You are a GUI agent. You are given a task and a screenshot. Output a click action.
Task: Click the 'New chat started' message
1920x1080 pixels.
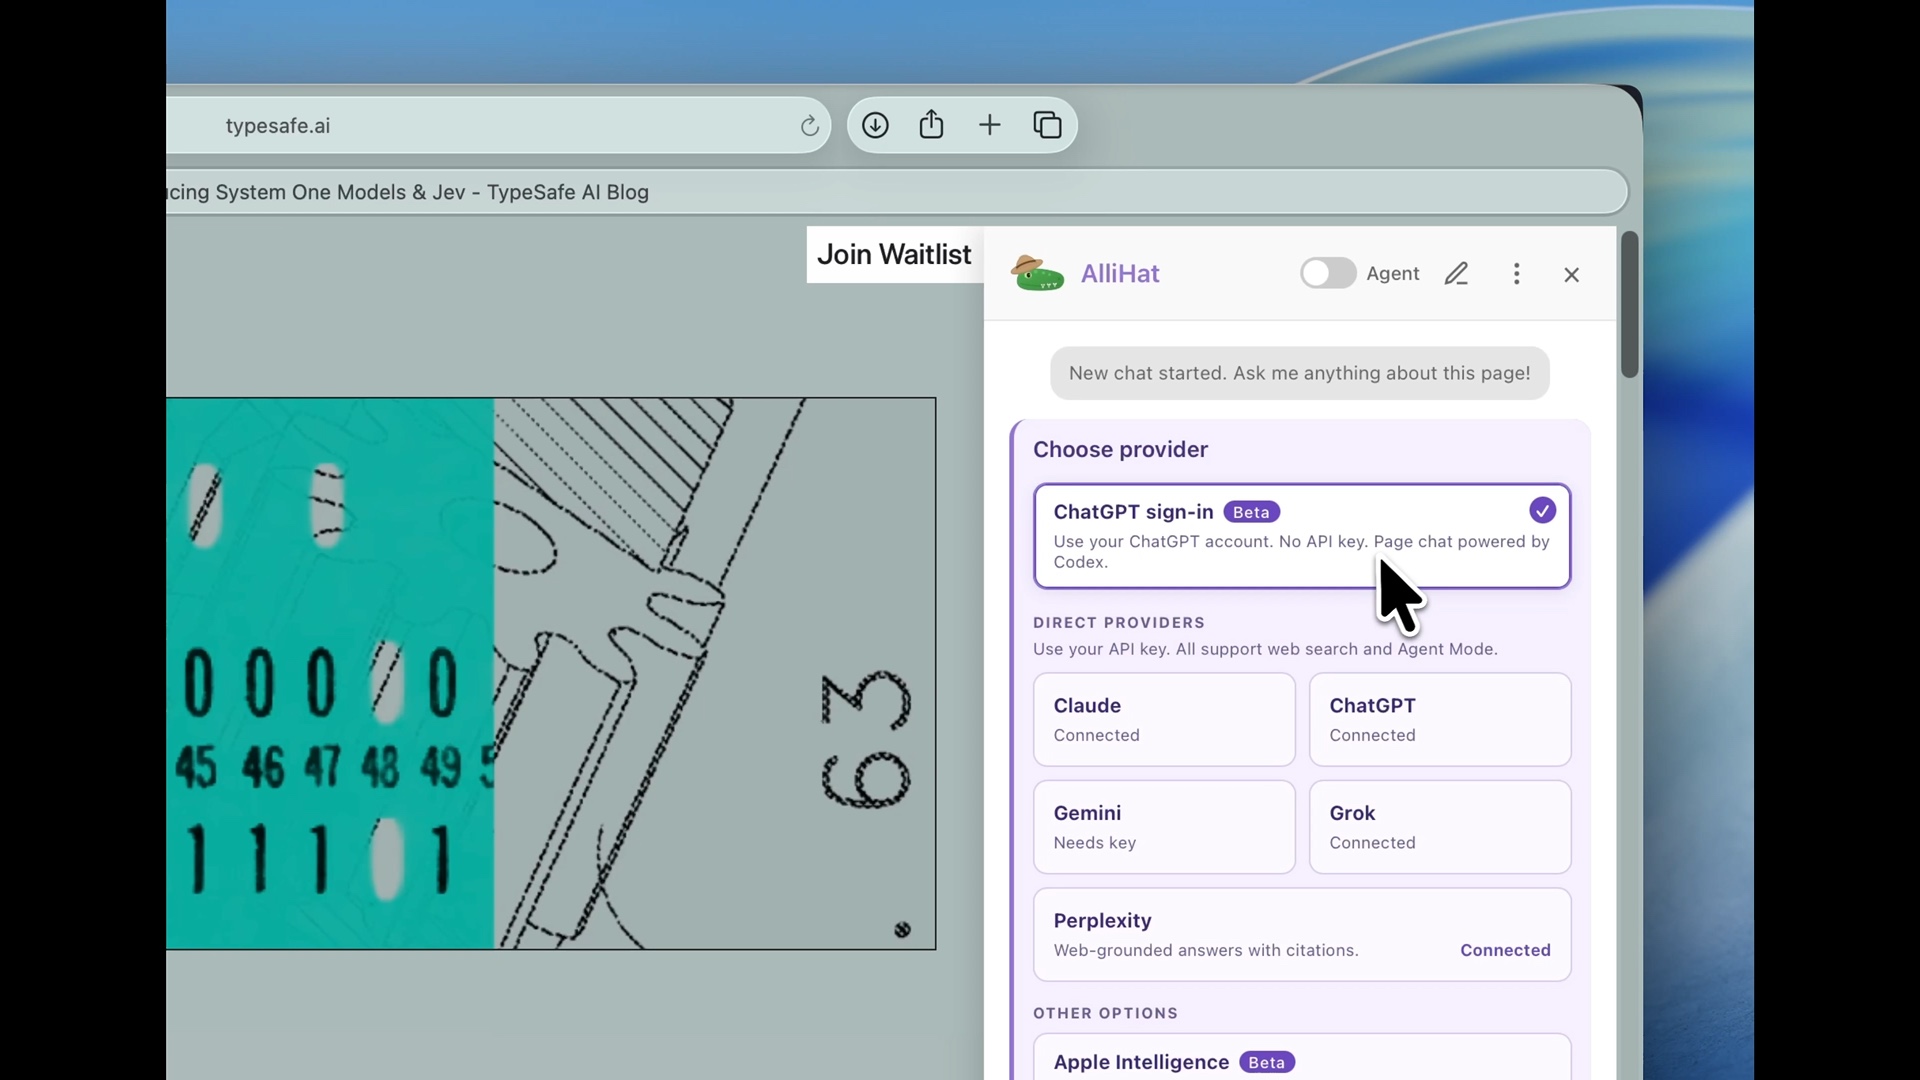(x=1299, y=373)
